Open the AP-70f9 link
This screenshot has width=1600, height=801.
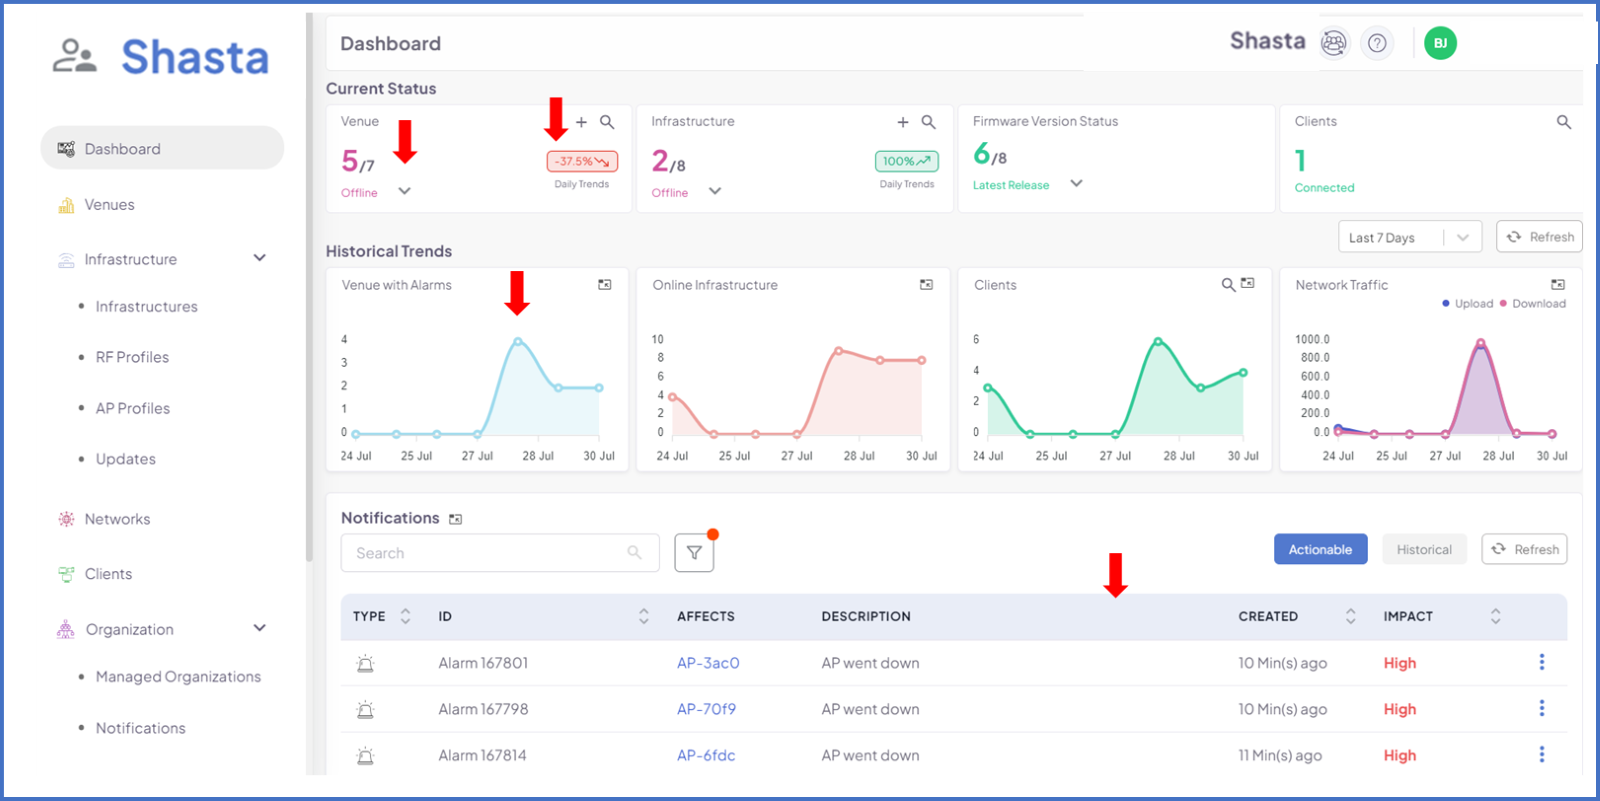coord(706,709)
